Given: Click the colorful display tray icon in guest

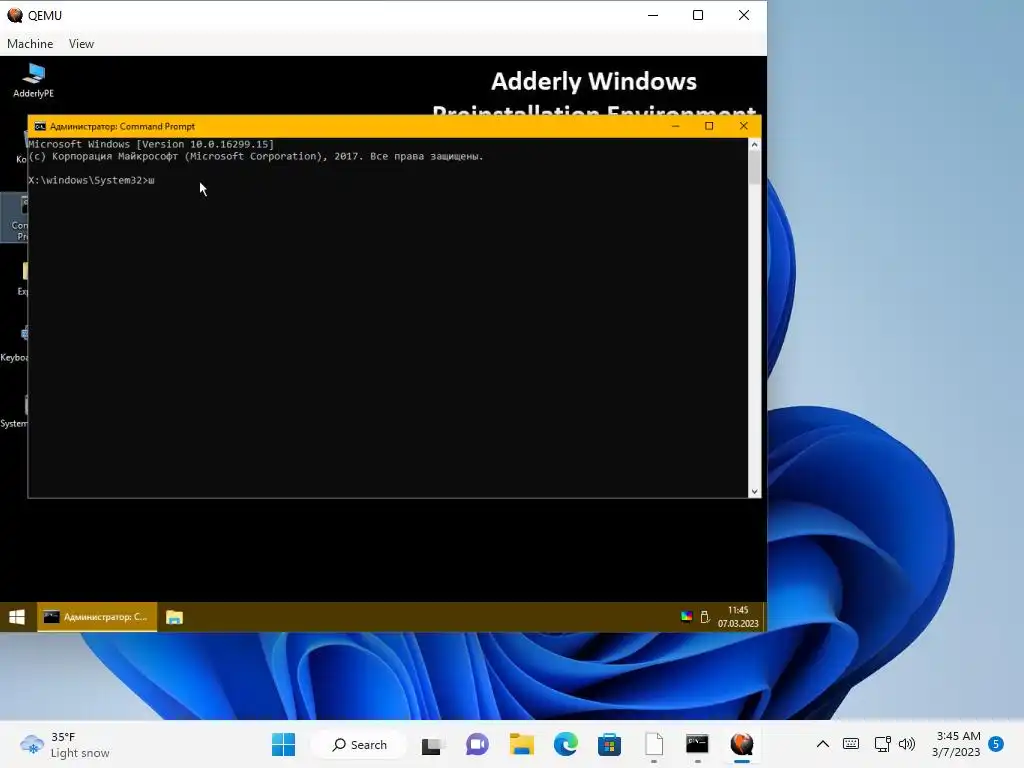Looking at the screenshot, I should pyautogui.click(x=686, y=616).
